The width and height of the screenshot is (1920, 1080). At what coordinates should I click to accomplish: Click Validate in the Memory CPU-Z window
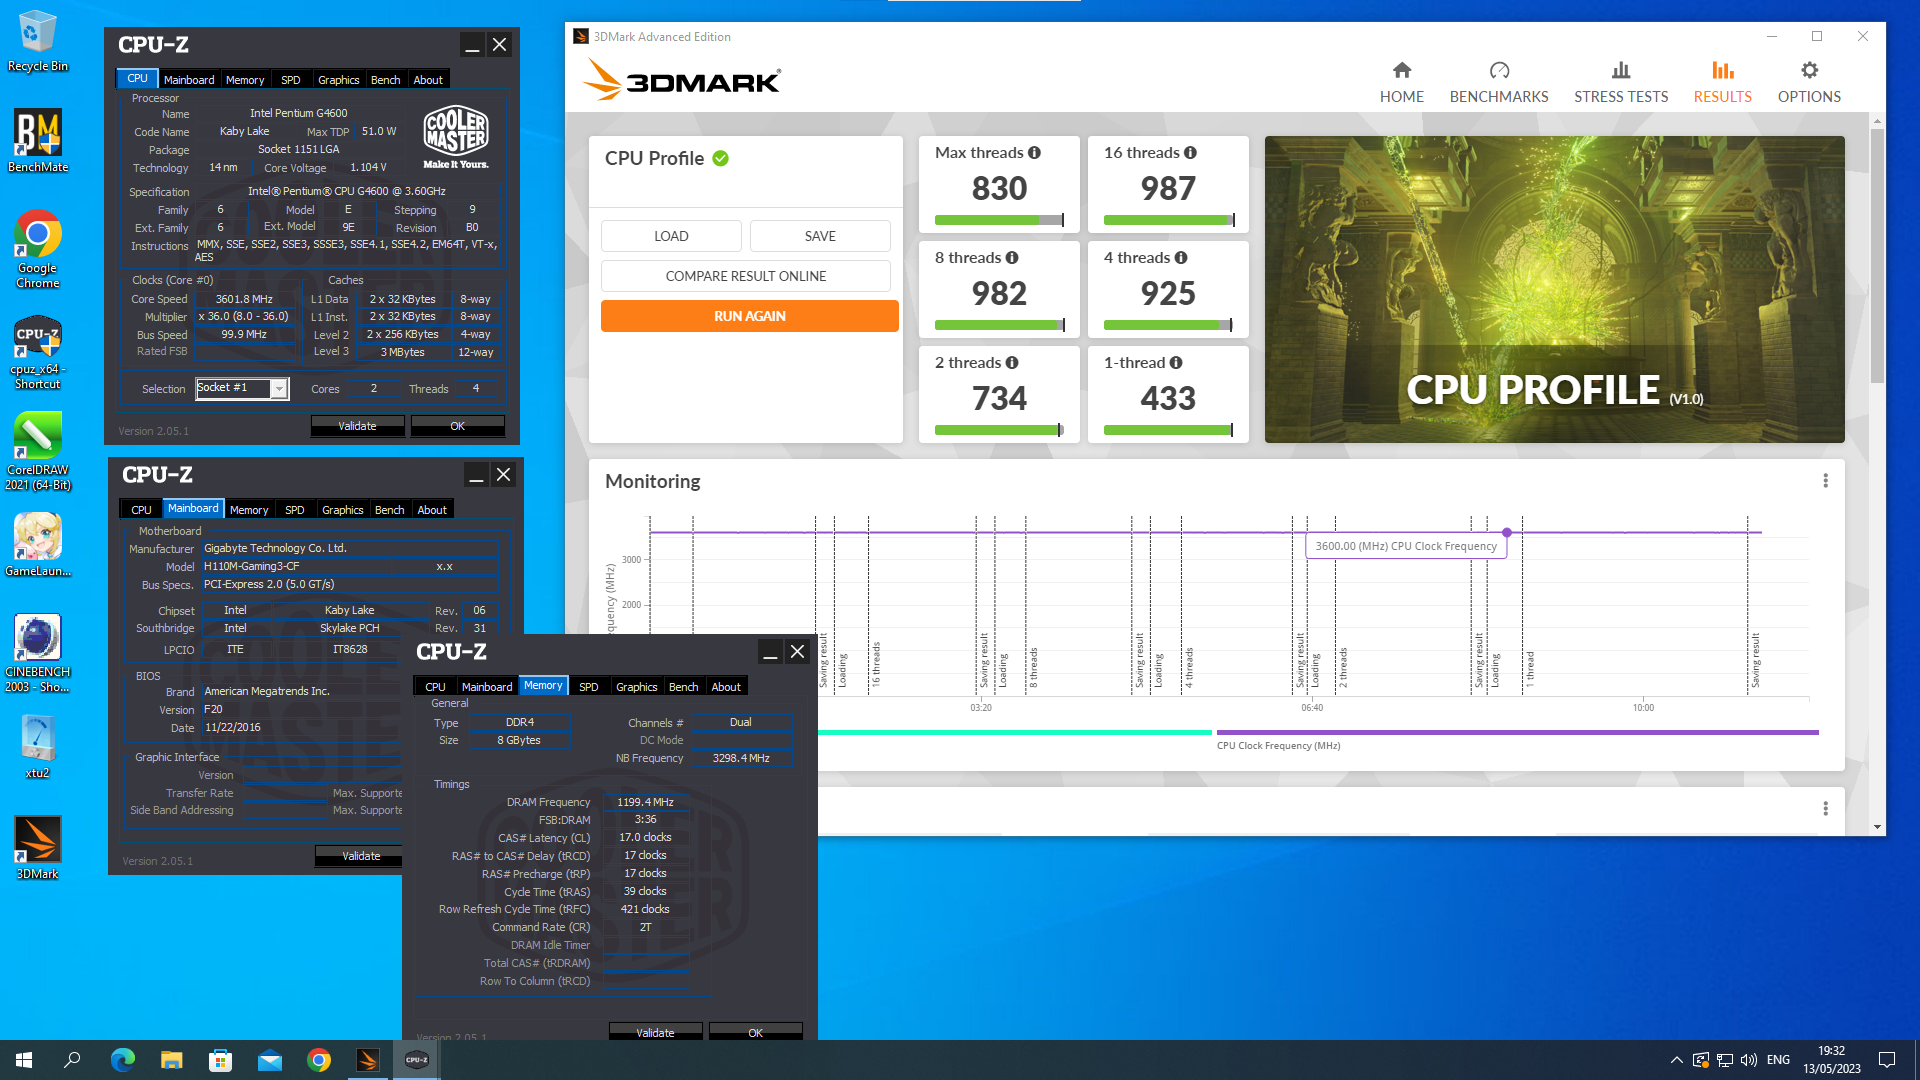(x=655, y=1033)
